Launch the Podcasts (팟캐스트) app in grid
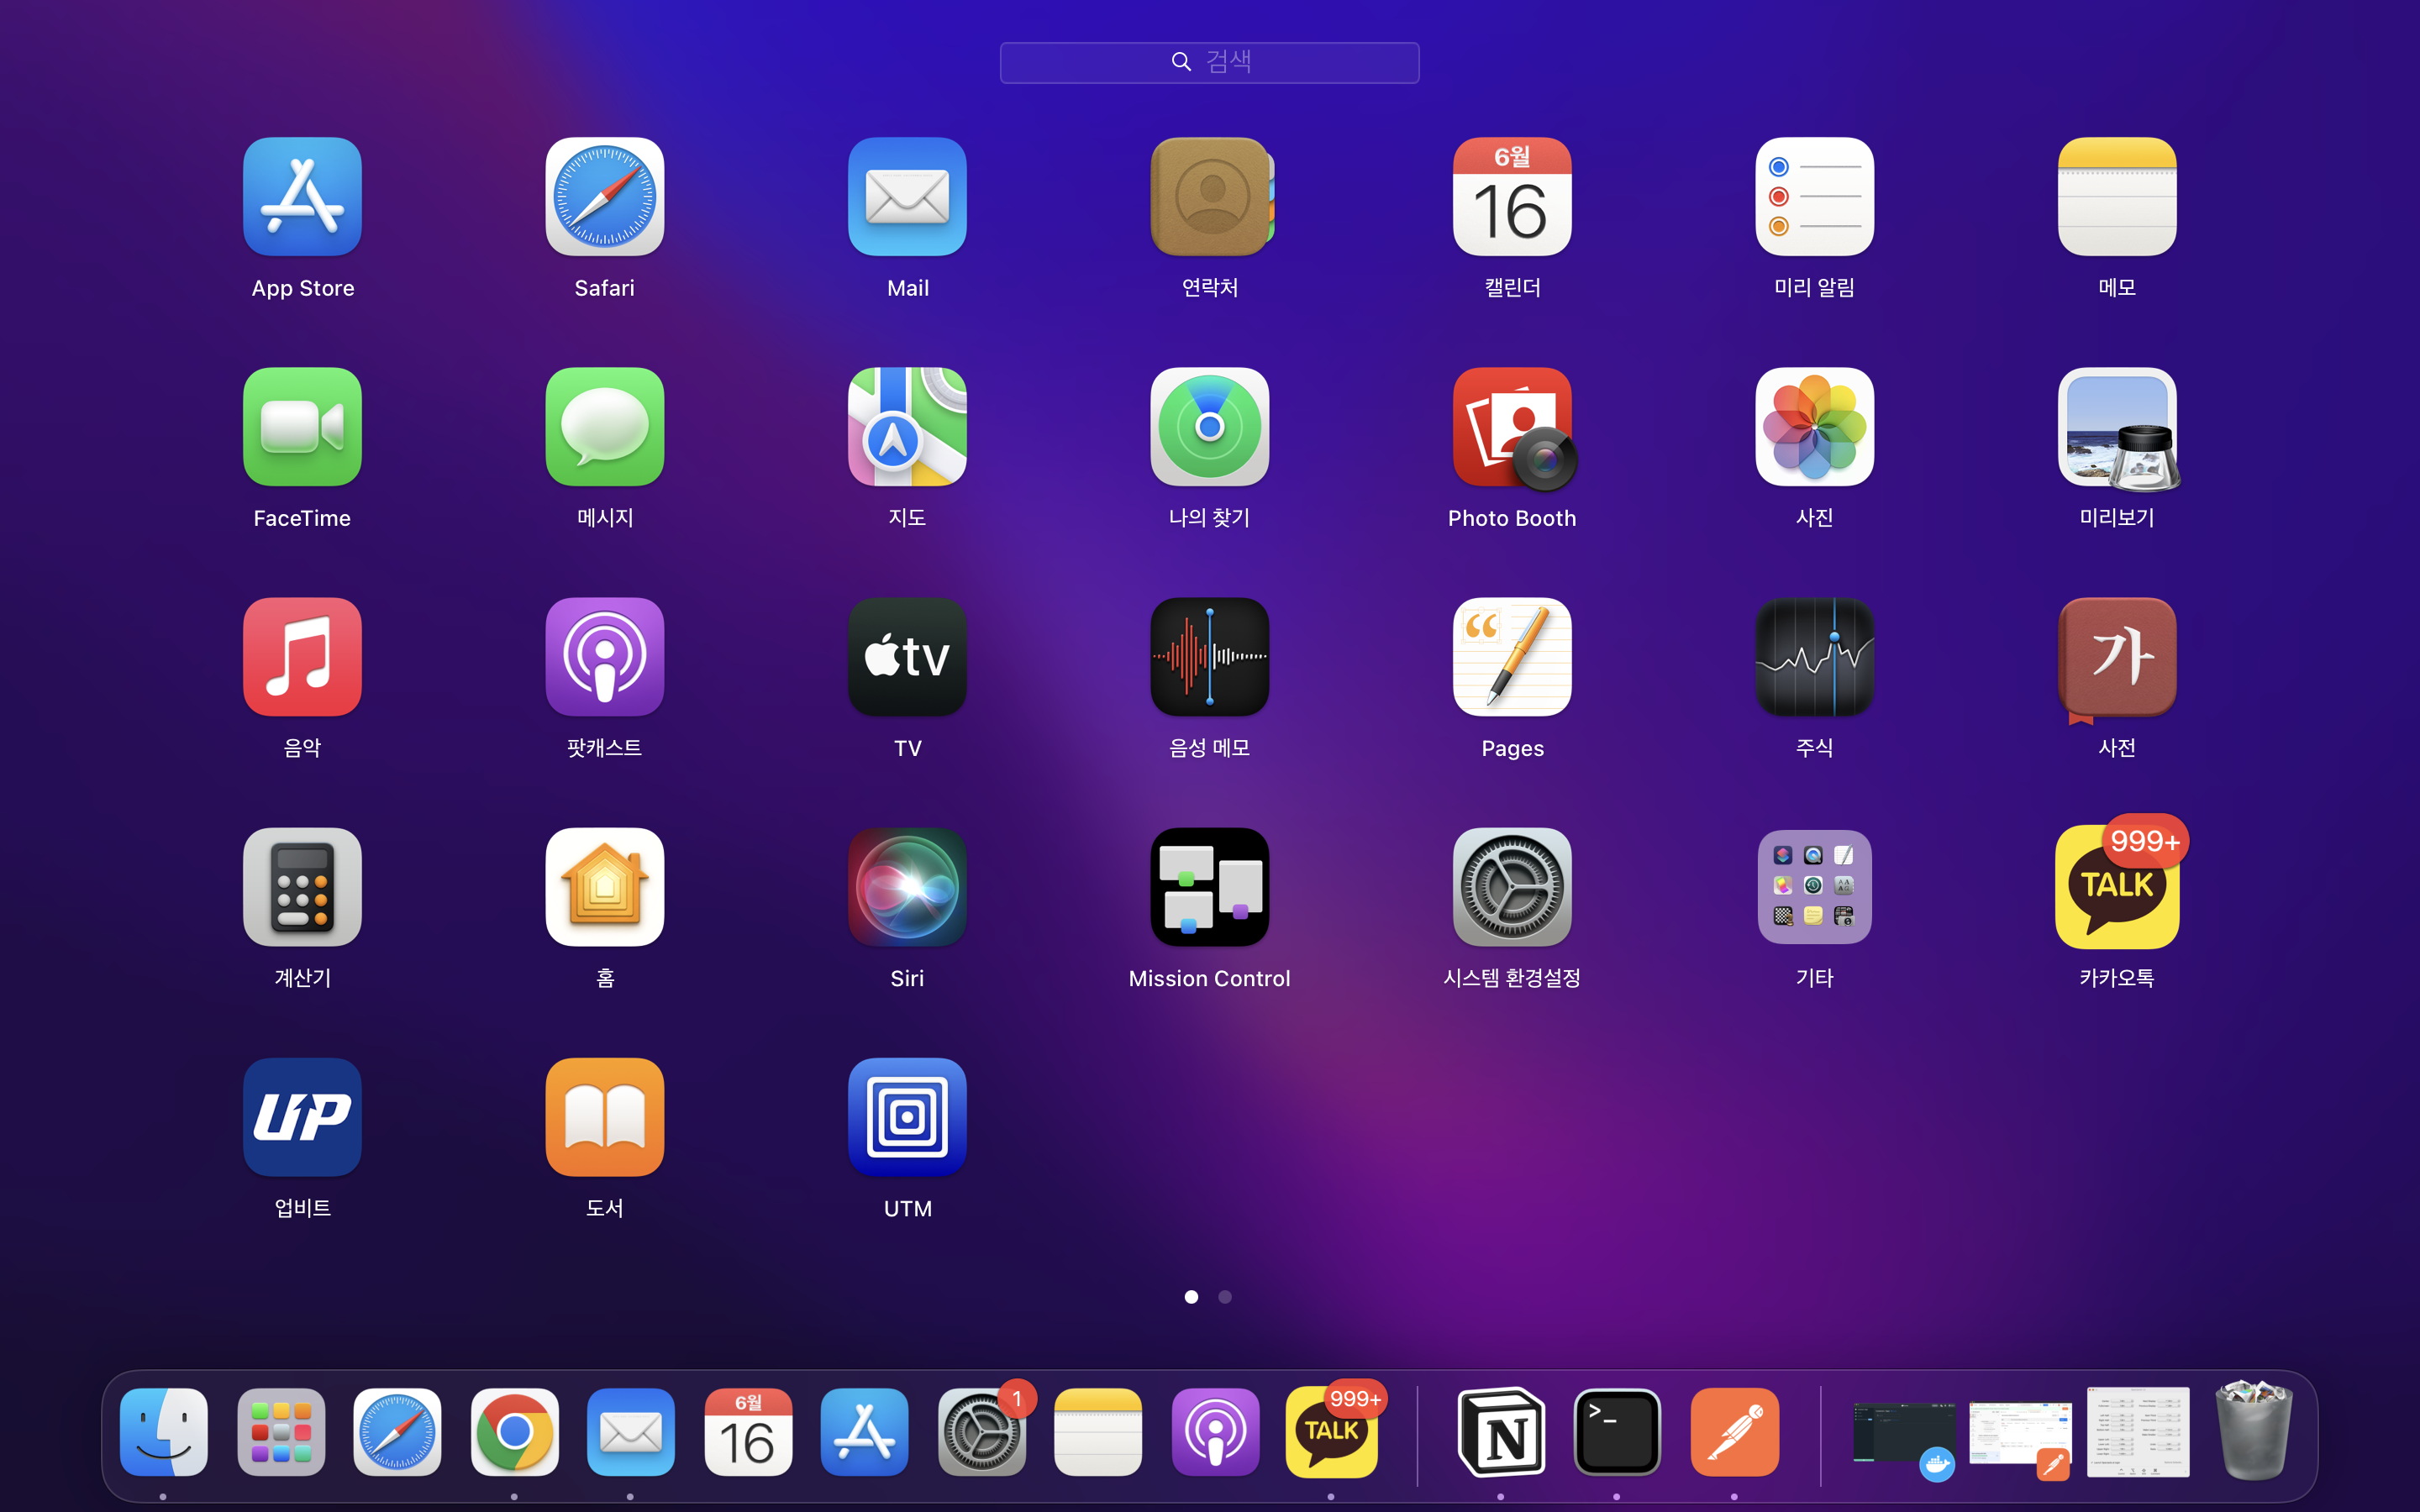The image size is (2420, 1512). point(604,657)
